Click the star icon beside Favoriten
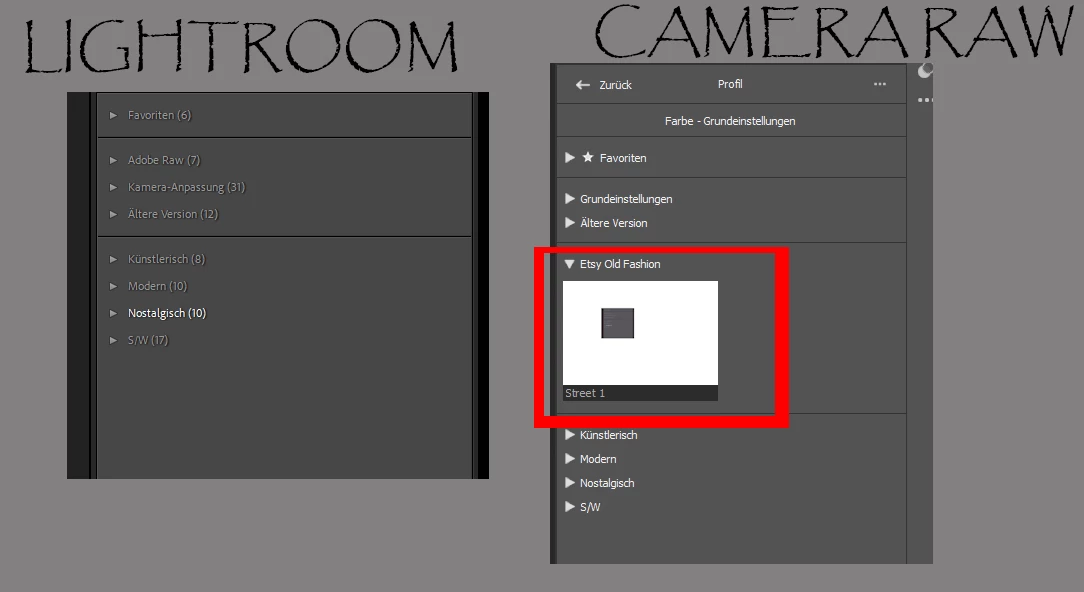This screenshot has width=1084, height=592. [x=588, y=157]
